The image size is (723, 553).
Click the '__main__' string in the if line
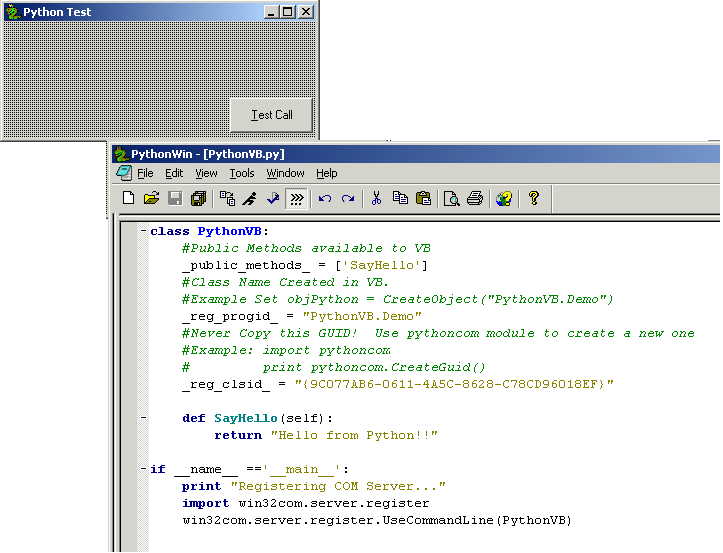coord(302,470)
